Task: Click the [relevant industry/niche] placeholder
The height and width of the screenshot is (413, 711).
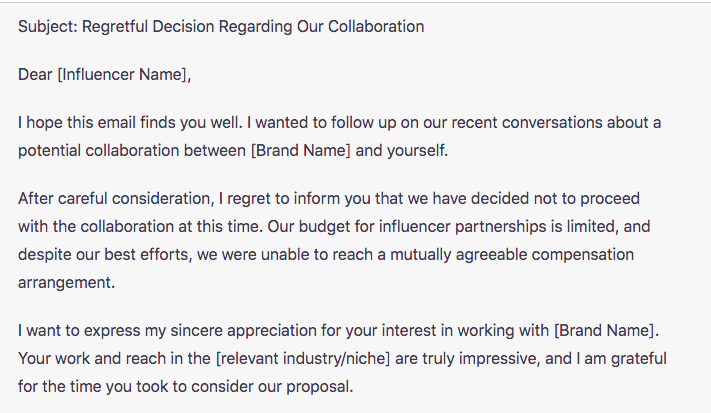Action: pos(303,359)
